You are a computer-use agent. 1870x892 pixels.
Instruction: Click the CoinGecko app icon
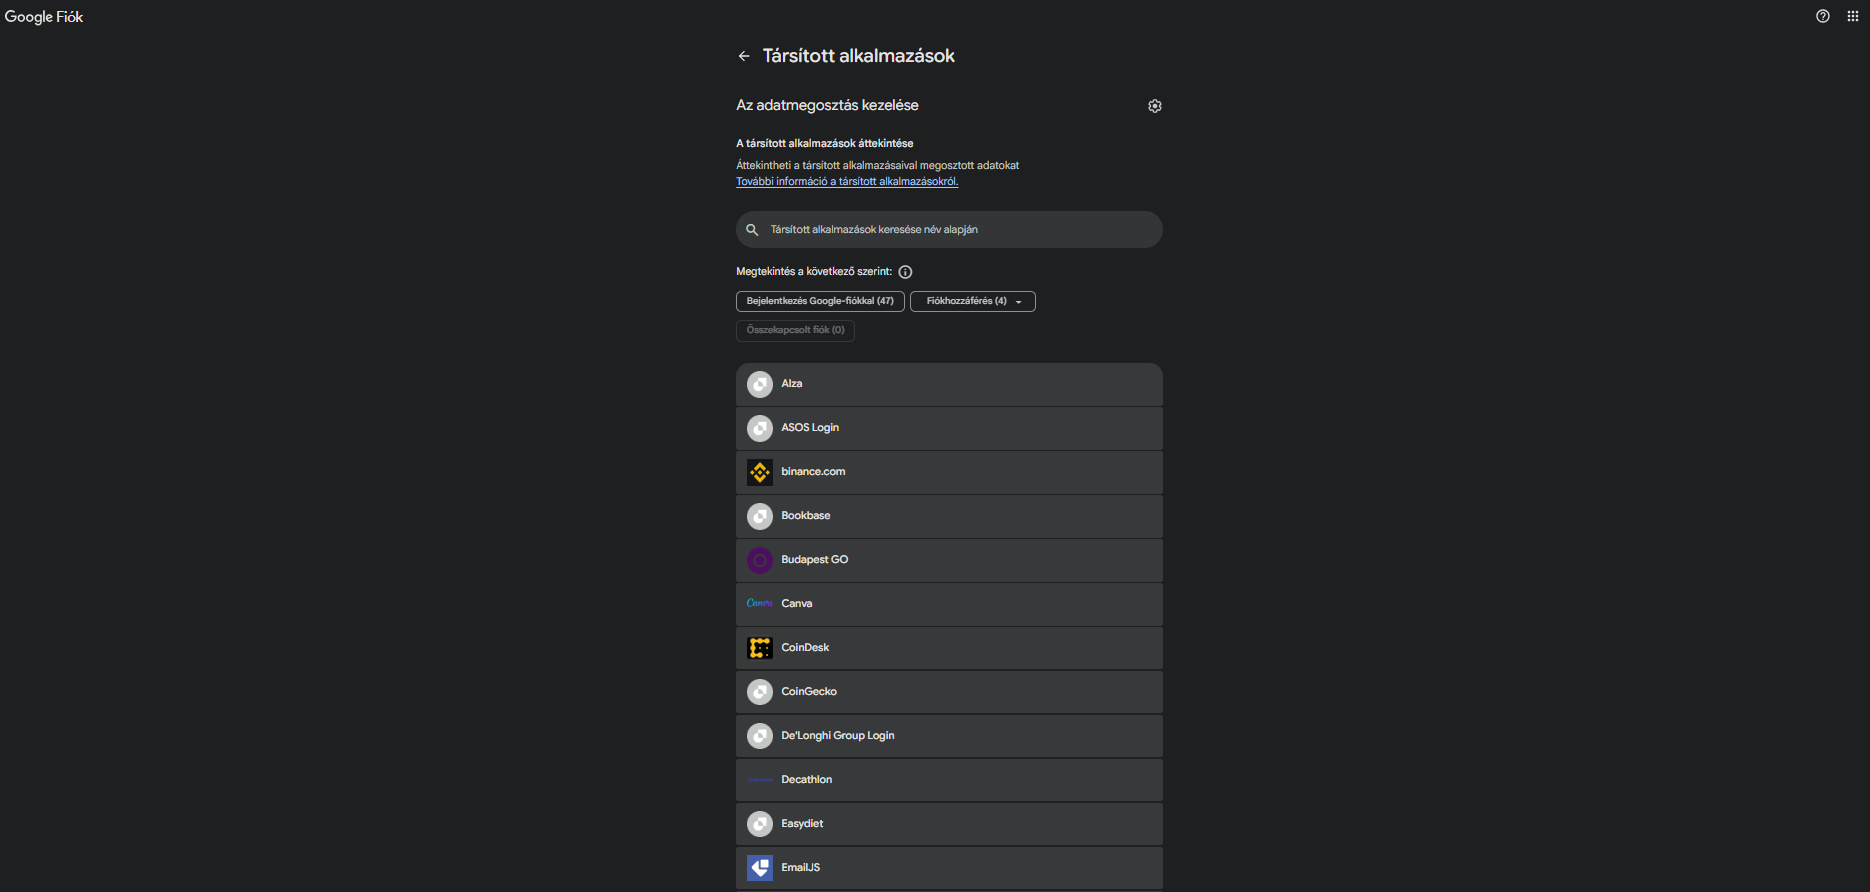(x=760, y=692)
